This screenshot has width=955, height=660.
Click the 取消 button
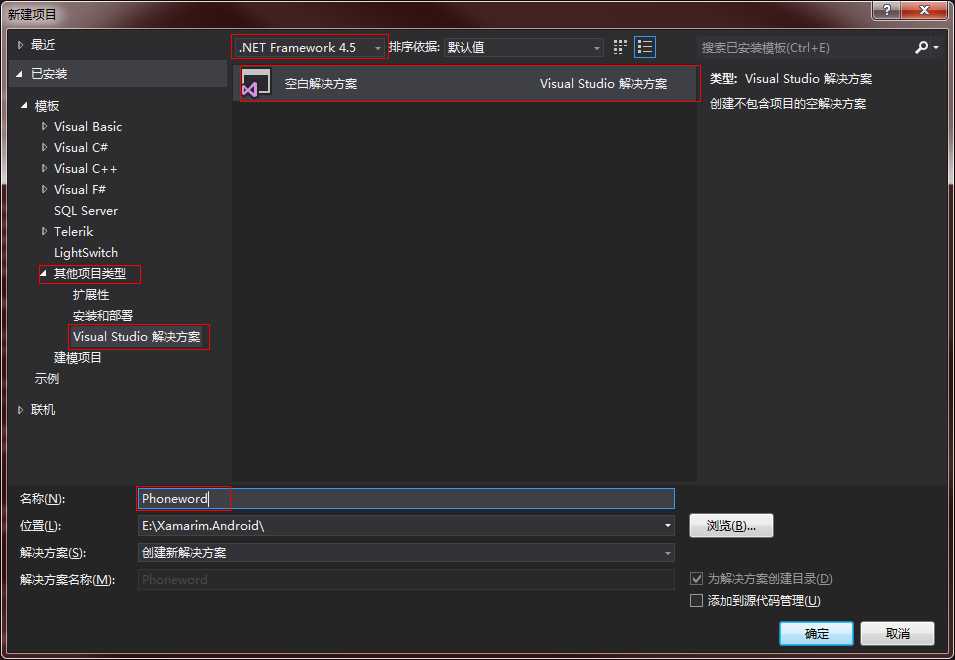[x=897, y=633]
